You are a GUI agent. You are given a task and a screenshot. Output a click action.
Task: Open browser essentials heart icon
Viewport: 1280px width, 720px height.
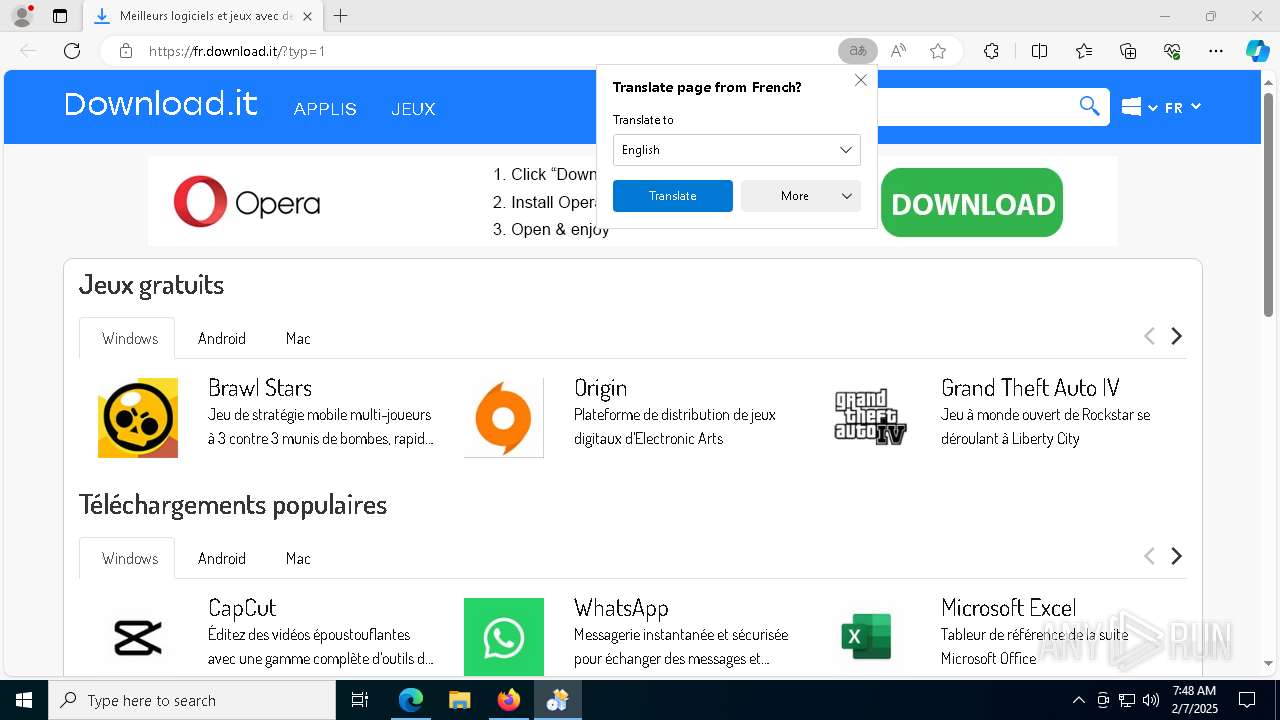pyautogui.click(x=1172, y=51)
